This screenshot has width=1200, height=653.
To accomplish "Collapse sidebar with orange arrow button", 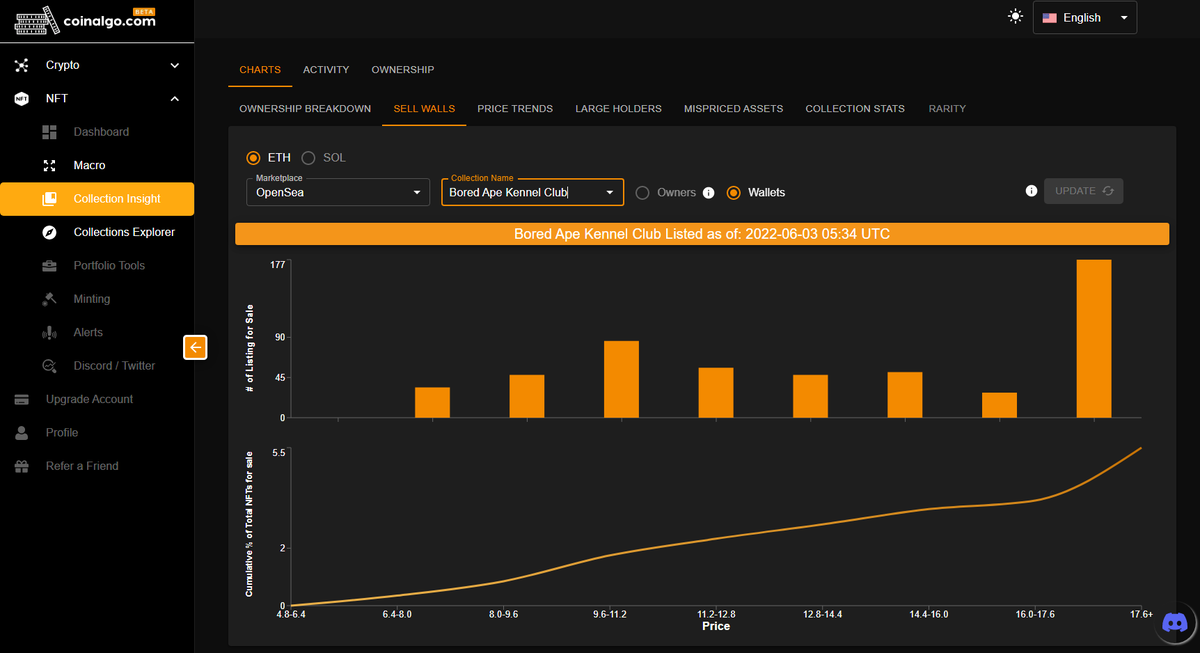I will (x=195, y=347).
